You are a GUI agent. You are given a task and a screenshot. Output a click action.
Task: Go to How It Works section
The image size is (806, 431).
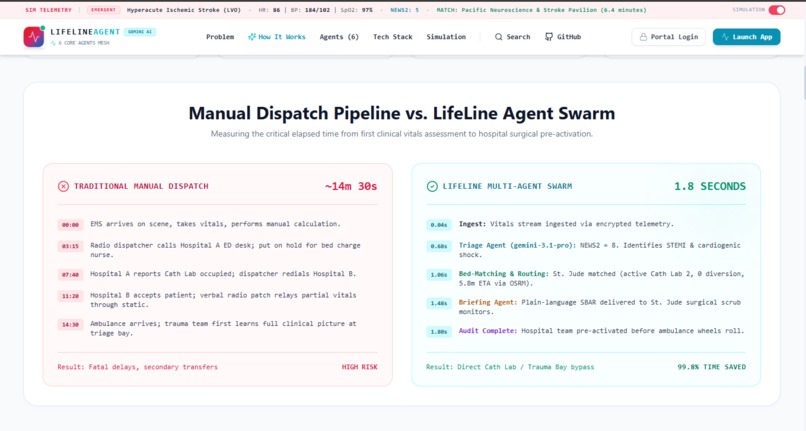click(277, 37)
